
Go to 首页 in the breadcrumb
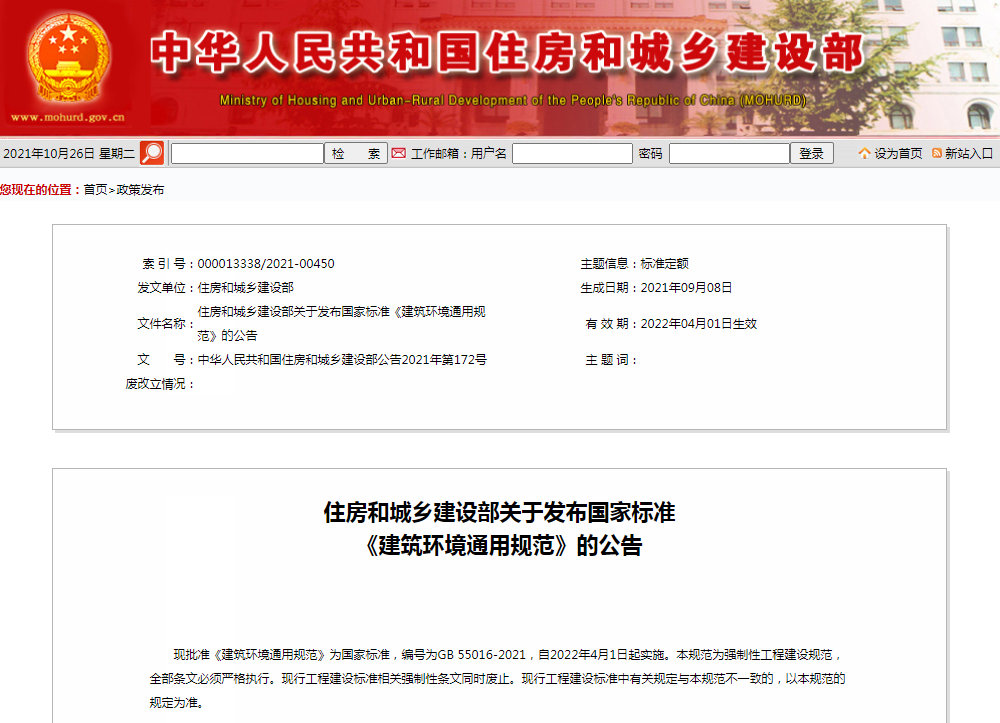tap(96, 189)
